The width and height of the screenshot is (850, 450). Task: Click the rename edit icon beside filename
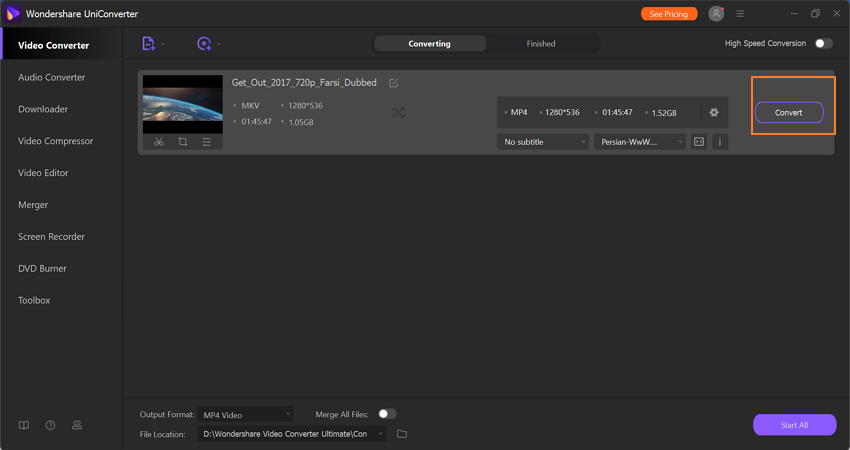394,83
